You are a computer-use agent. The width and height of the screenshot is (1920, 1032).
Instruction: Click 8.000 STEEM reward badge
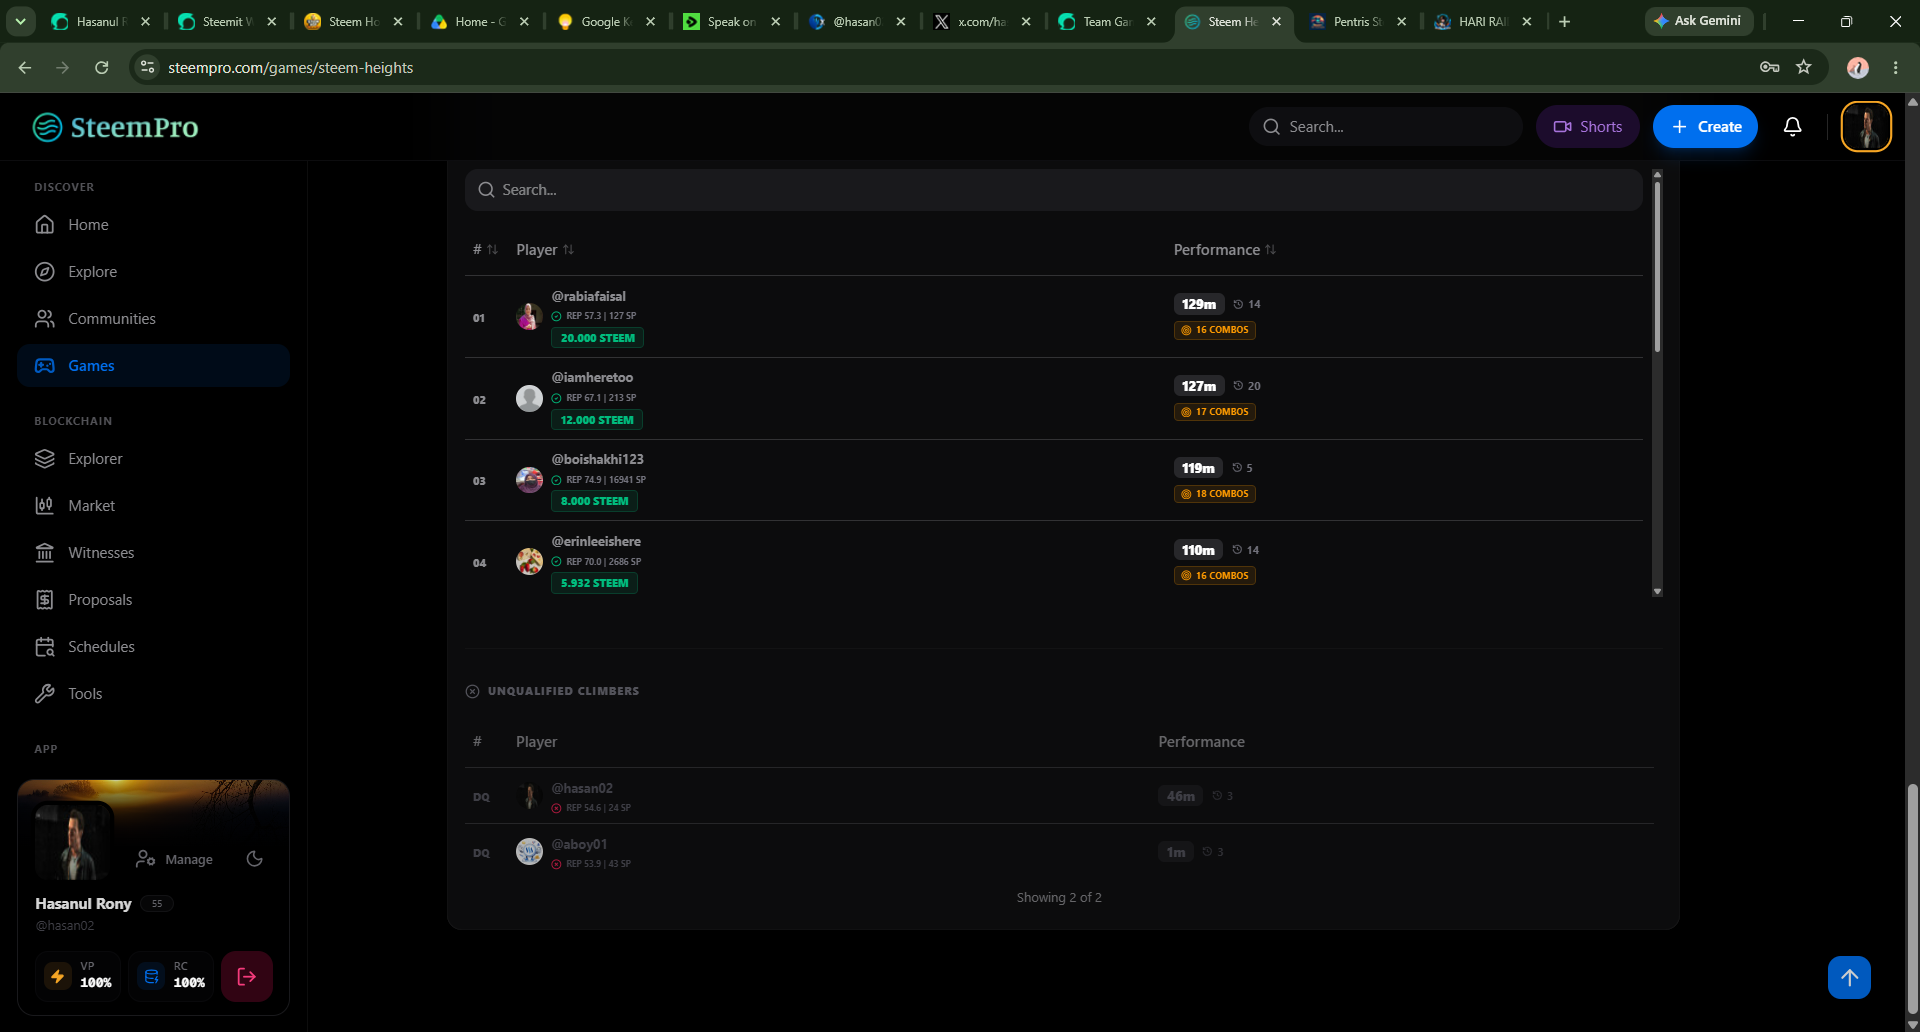click(594, 501)
